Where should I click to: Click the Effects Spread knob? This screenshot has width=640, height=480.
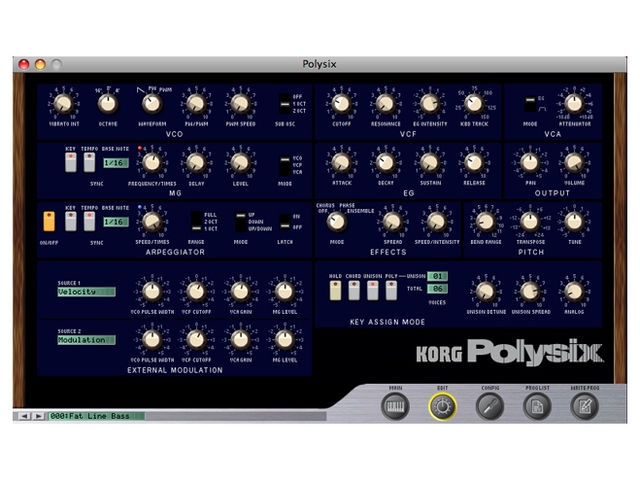coord(392,222)
